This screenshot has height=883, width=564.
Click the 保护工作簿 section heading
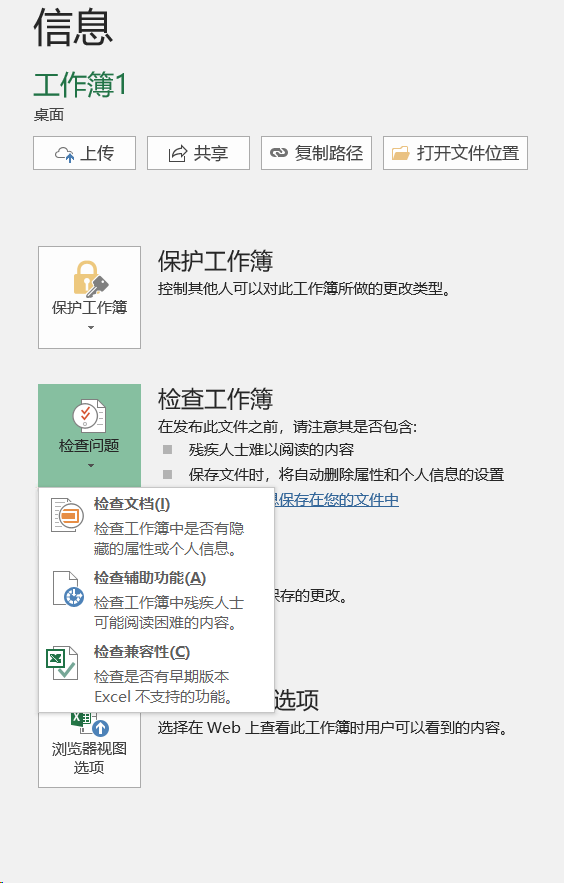pos(216,261)
